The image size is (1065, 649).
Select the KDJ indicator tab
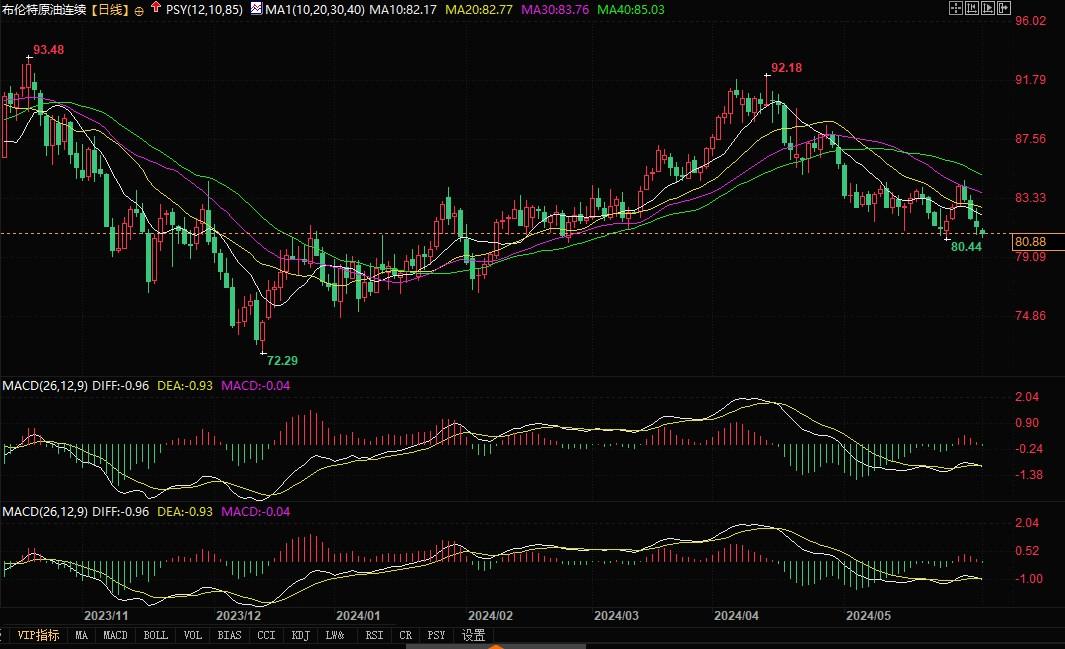[299, 635]
